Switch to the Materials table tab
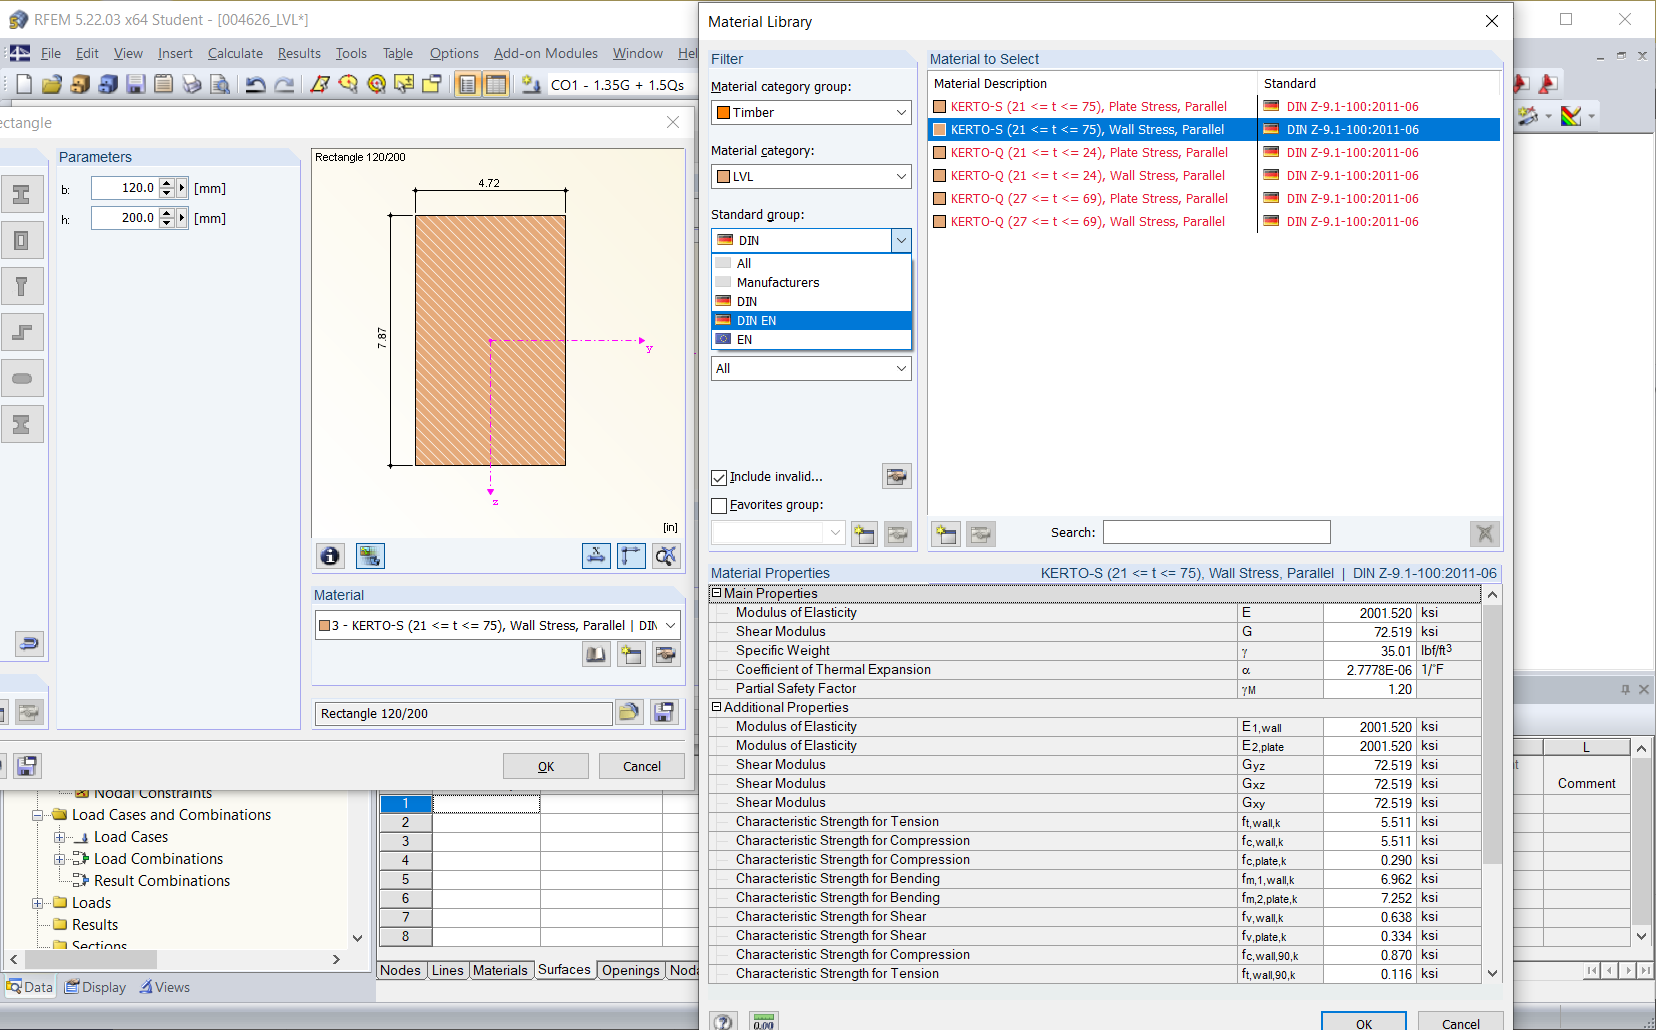This screenshot has width=1656, height=1030. [500, 970]
